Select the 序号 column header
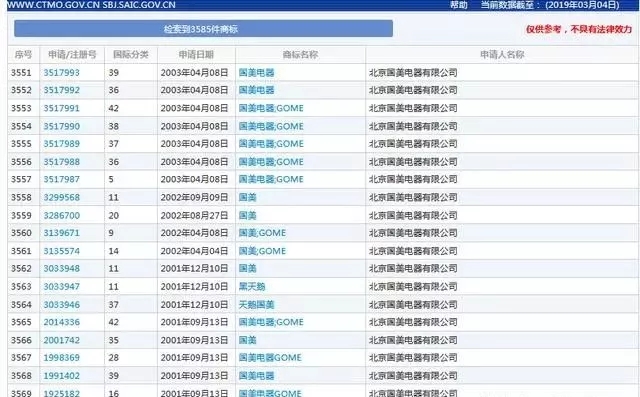 point(23,55)
